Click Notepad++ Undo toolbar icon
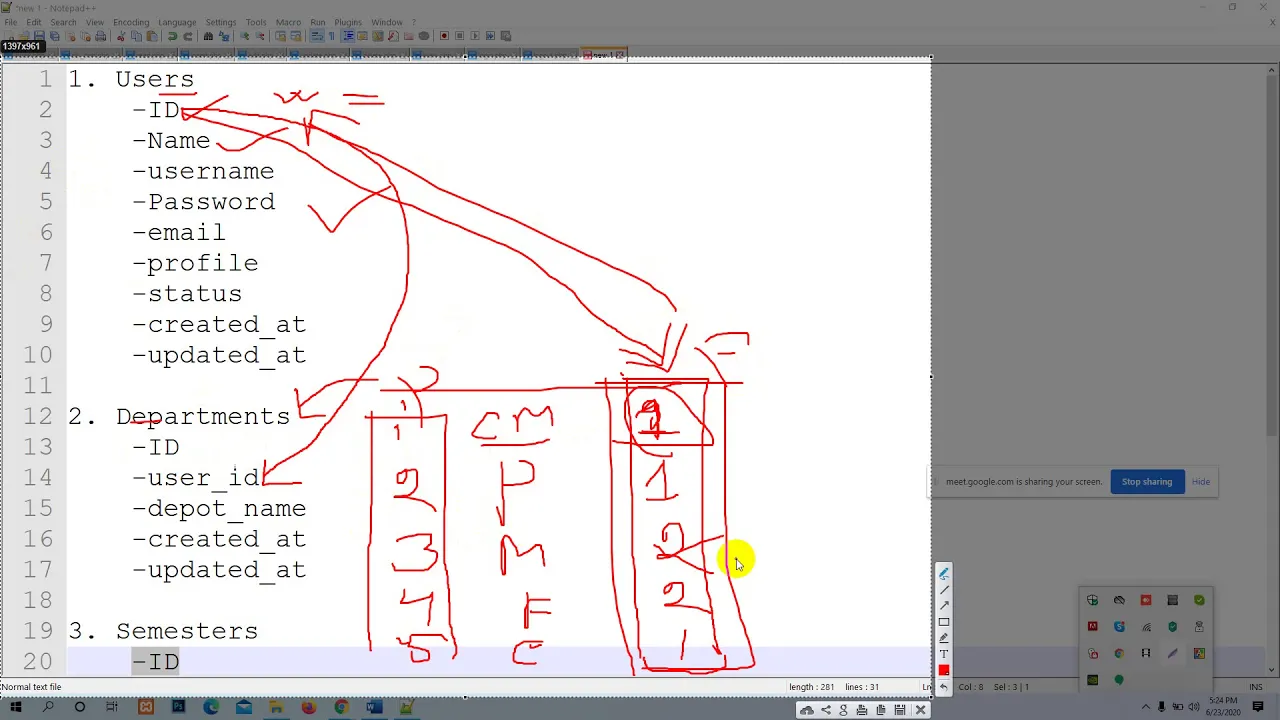 172,36
